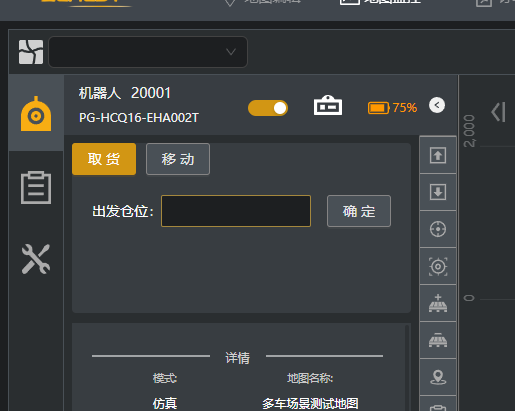Switch to the 移动 tab
Image resolution: width=515 pixels, height=411 pixels.
pos(178,159)
